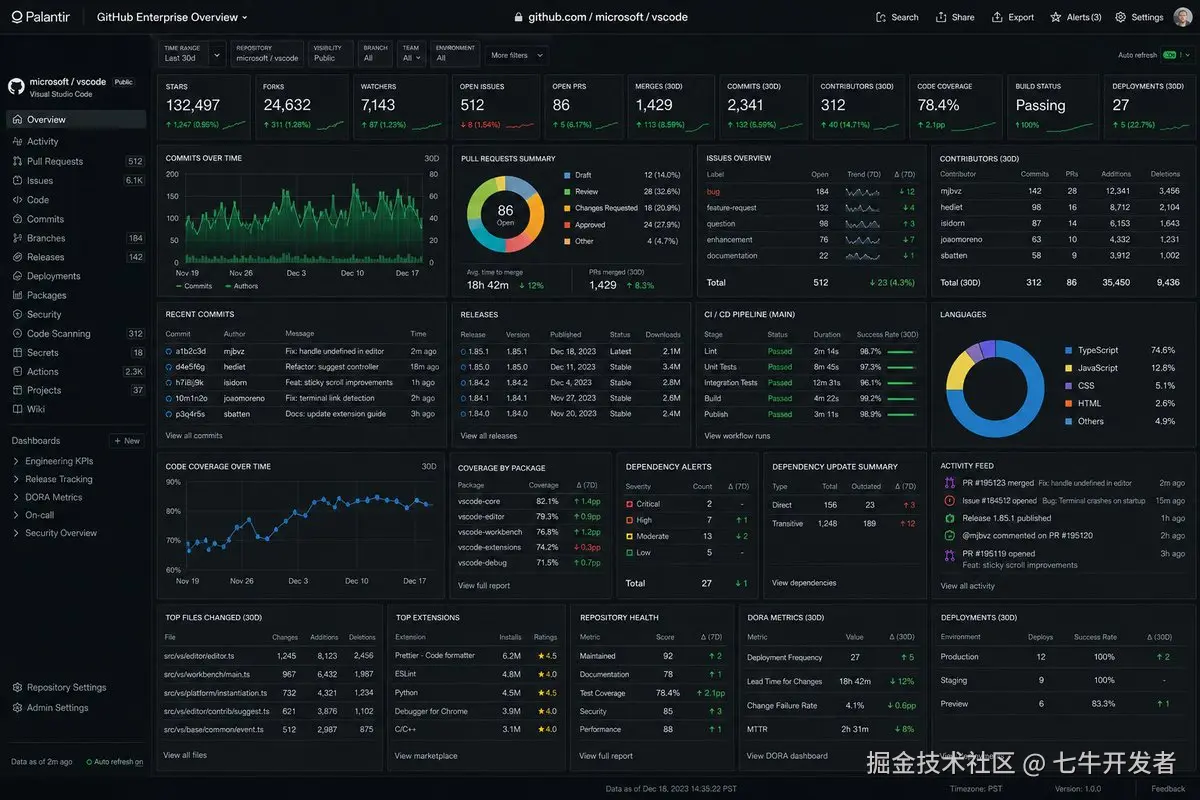Click the Repository Settings gear icon
The height and width of the screenshot is (800, 1200).
coord(17,688)
